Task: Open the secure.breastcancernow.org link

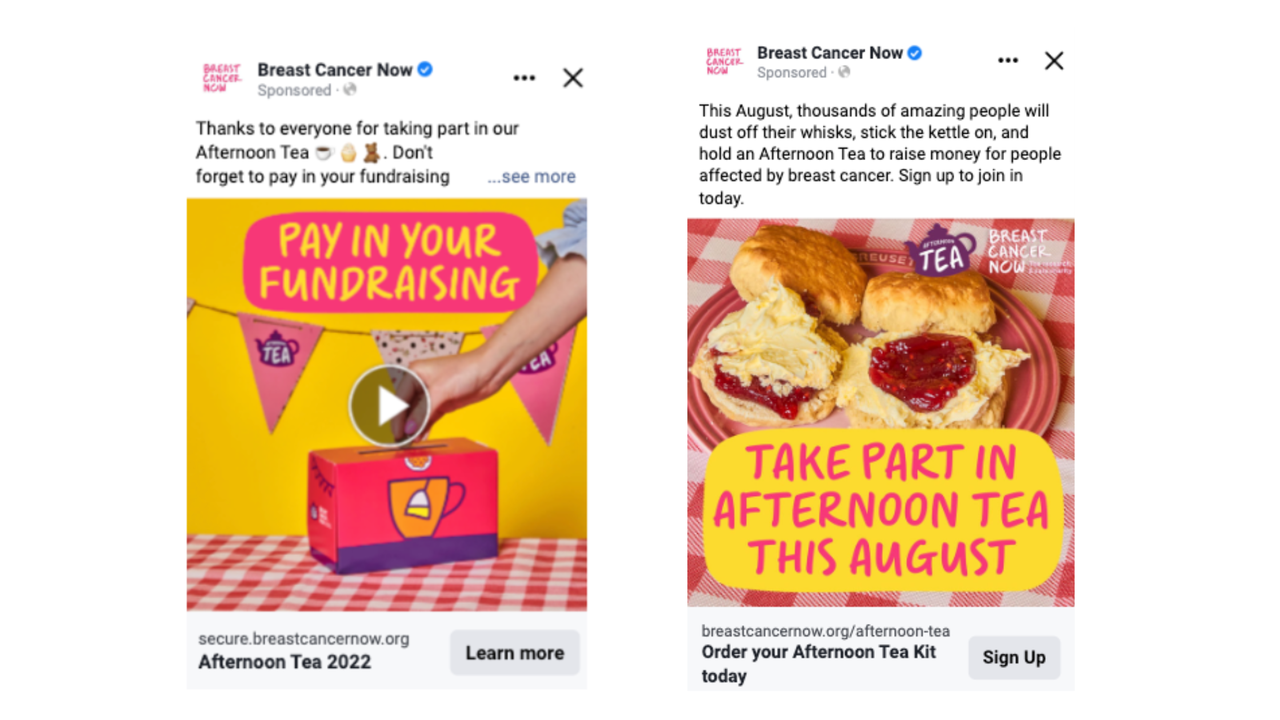Action: (304, 639)
